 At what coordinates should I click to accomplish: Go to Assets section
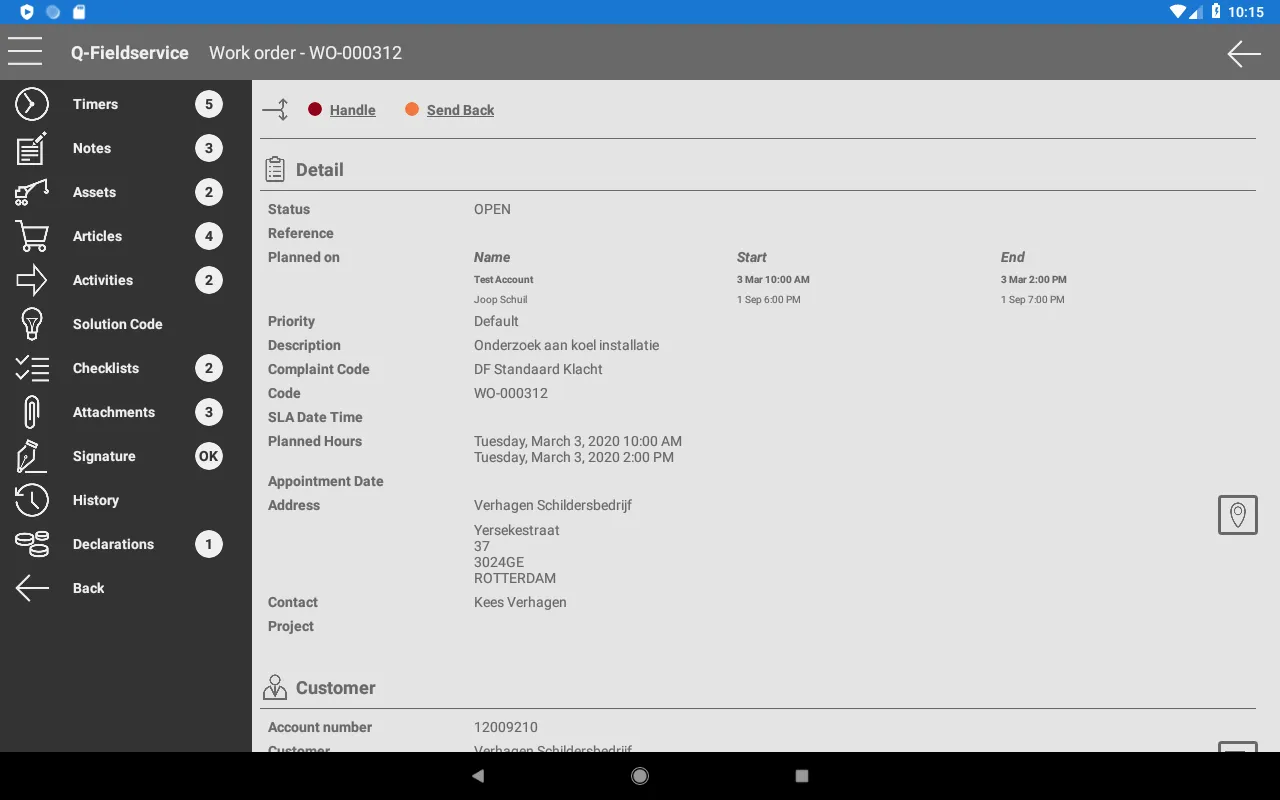[126, 192]
